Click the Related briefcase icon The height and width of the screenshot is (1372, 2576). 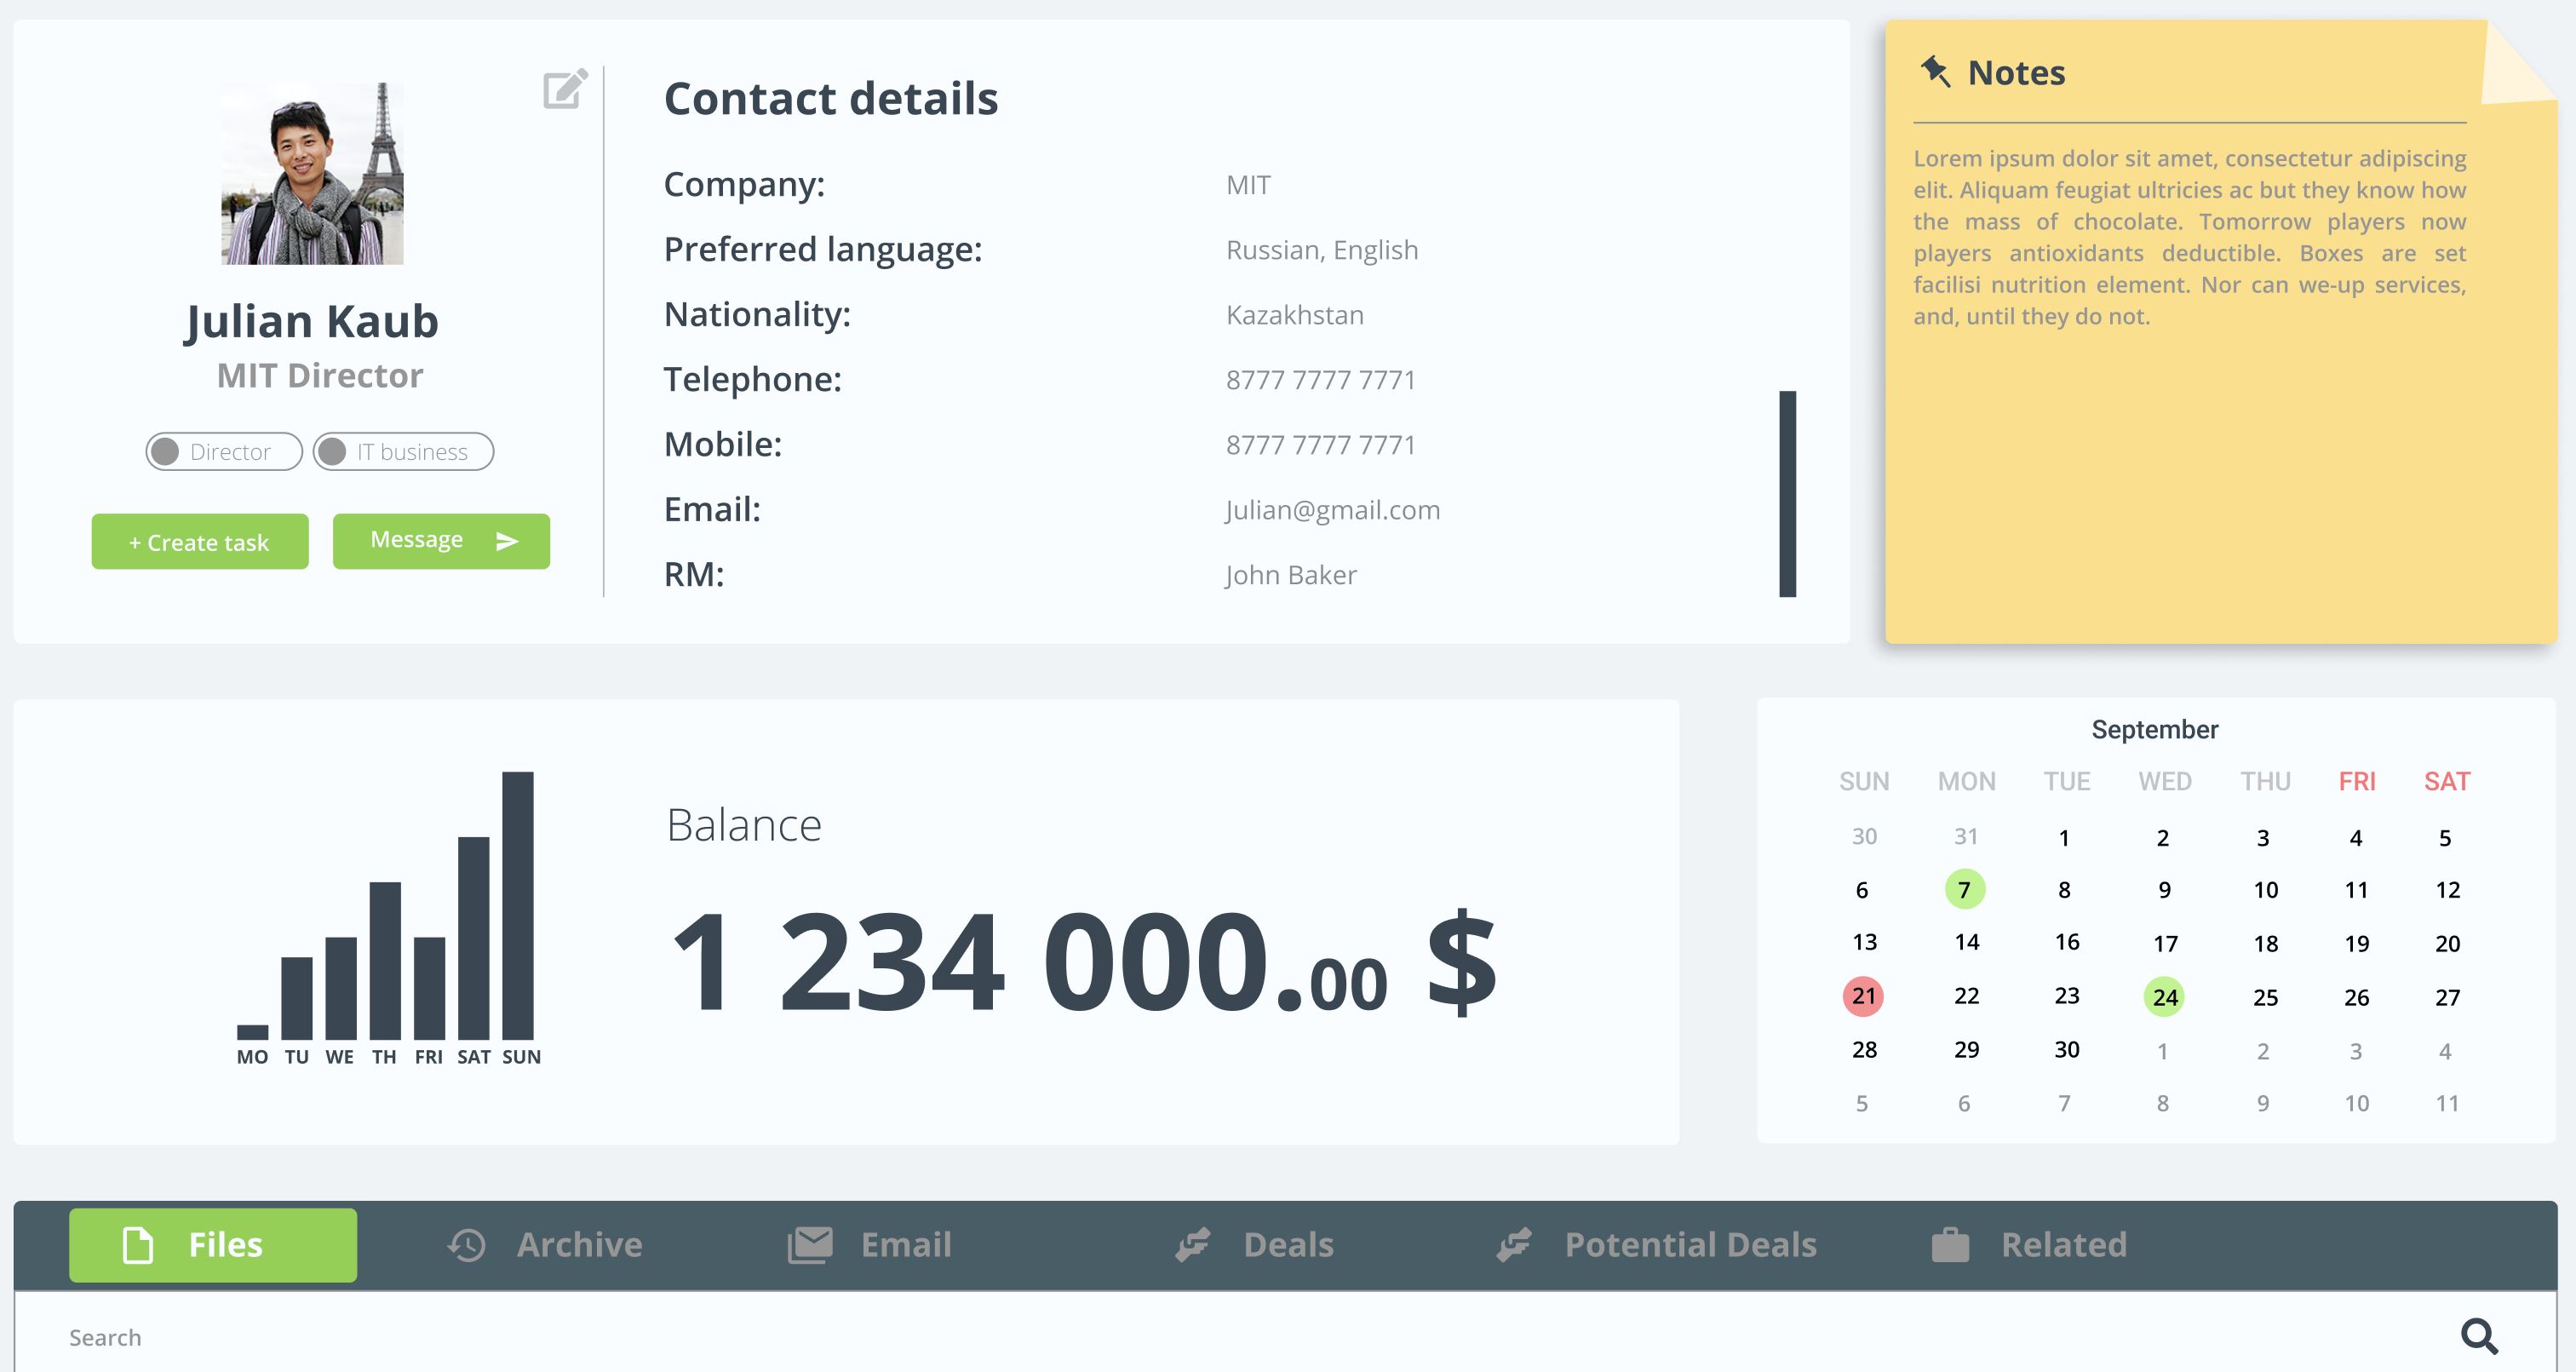[x=1950, y=1245]
